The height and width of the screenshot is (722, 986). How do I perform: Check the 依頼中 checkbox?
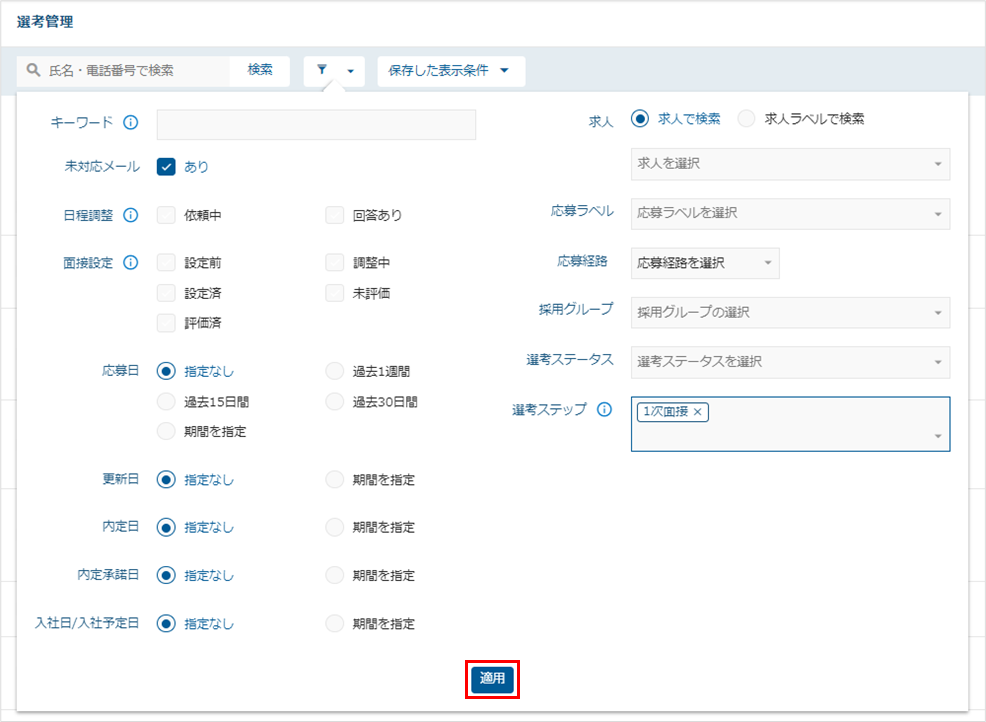coord(166,215)
